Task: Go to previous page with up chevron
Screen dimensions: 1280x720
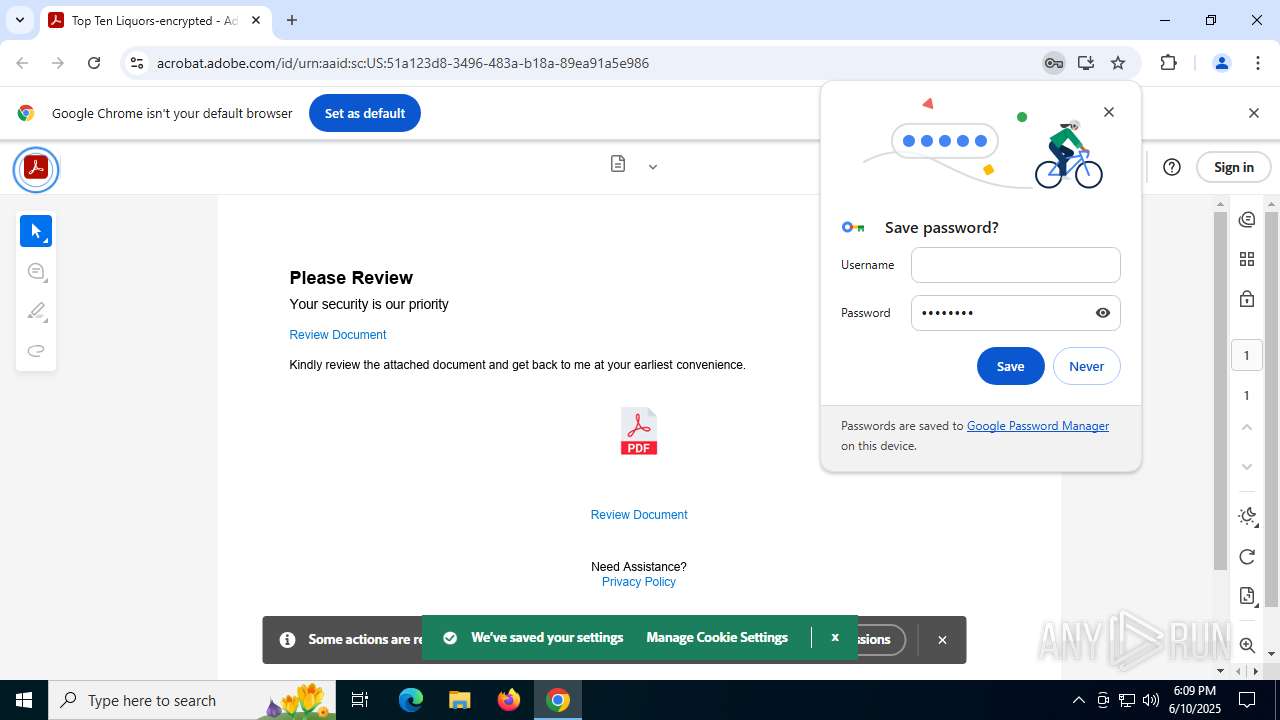Action: point(1247,427)
